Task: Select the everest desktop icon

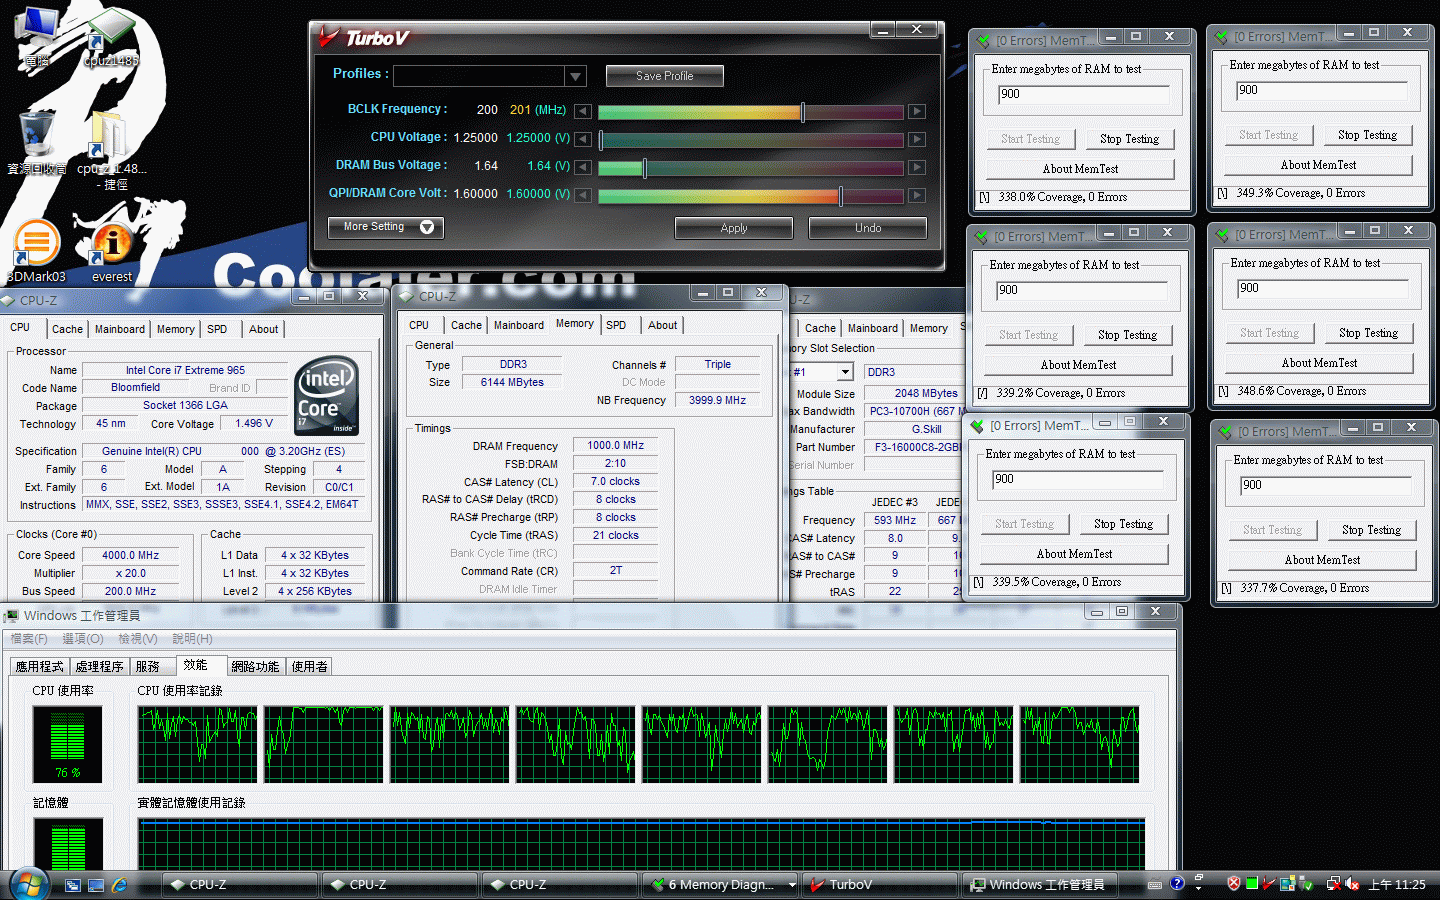Action: pyautogui.click(x=112, y=251)
